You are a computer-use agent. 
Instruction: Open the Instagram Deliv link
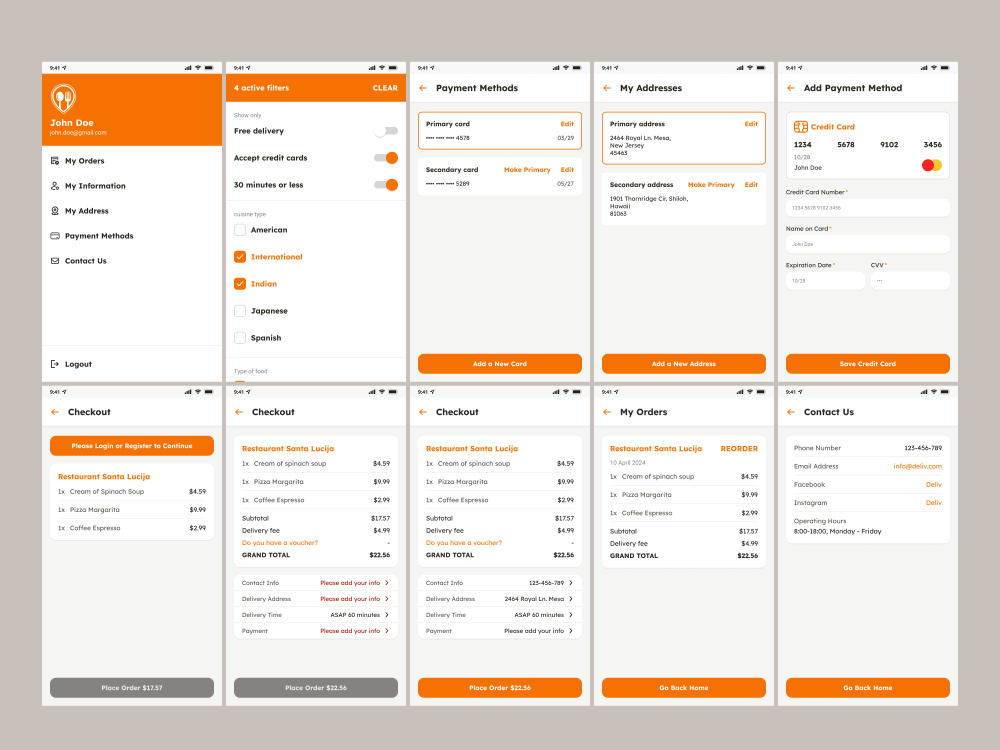coord(934,503)
